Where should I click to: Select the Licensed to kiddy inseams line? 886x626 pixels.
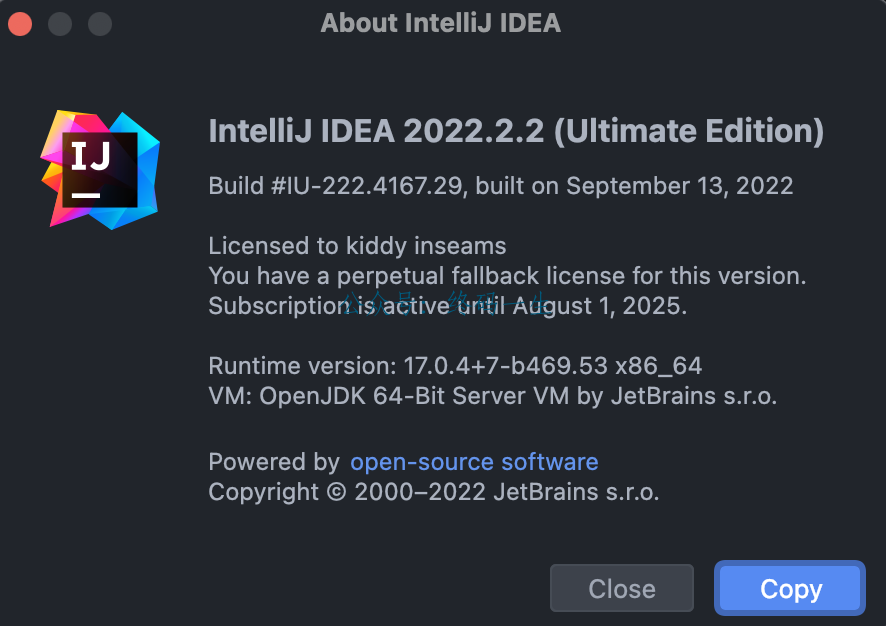[x=357, y=246]
